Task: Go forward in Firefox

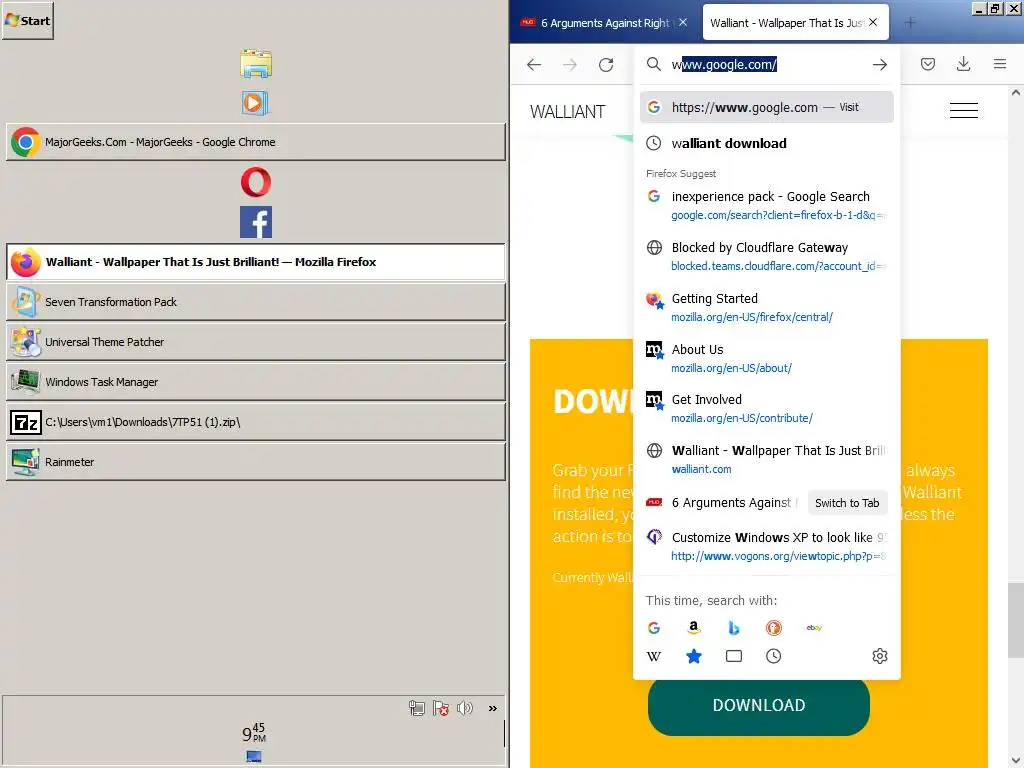Action: 570,64
